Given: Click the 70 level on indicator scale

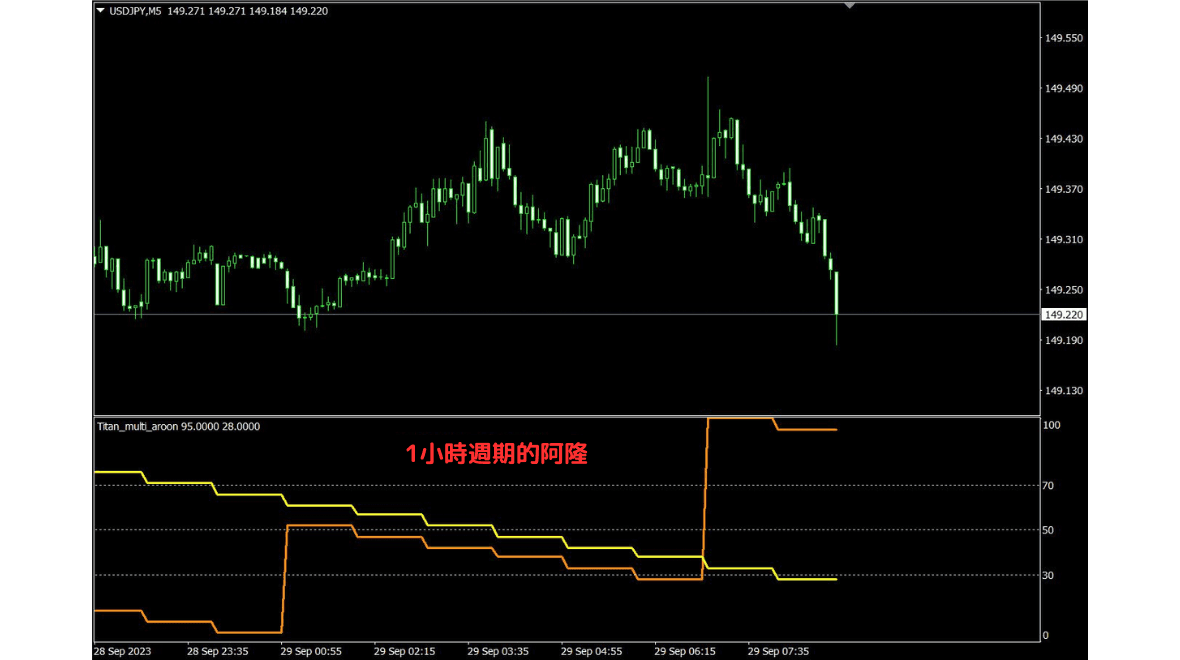Looking at the screenshot, I should point(1050,486).
